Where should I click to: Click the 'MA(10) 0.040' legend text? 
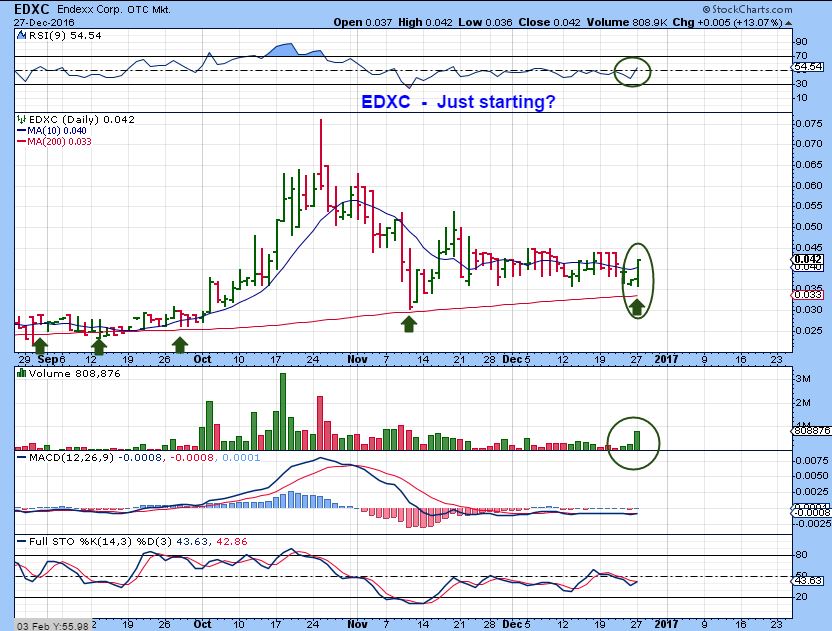[57, 131]
